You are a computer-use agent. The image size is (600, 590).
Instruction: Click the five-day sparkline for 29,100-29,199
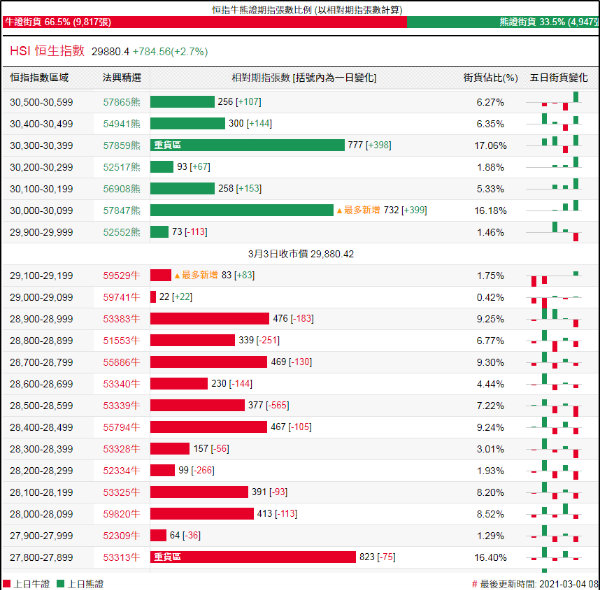[554, 278]
